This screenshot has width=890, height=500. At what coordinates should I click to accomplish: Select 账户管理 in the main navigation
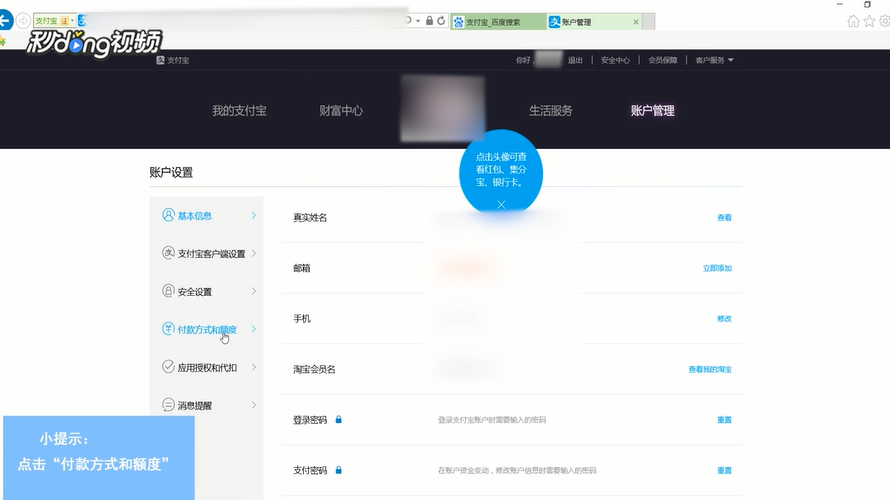[x=652, y=111]
